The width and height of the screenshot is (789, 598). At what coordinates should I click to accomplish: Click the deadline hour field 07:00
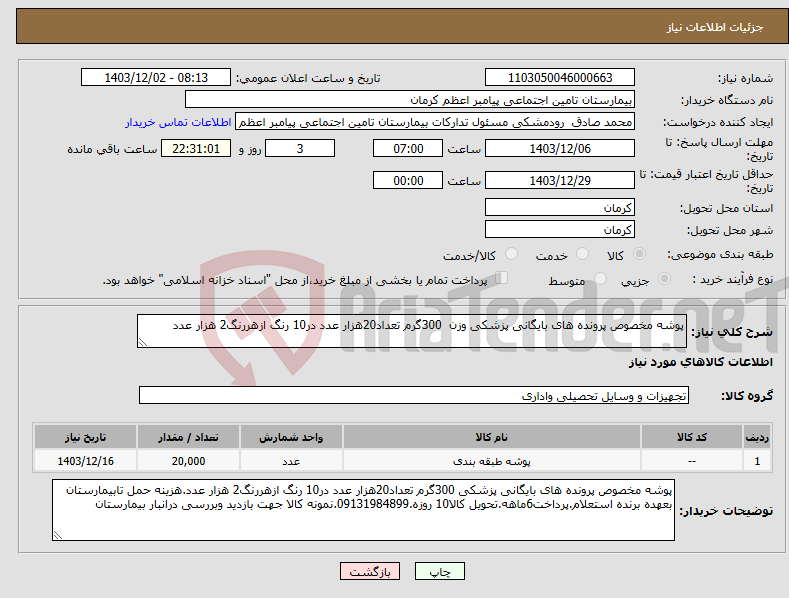click(408, 148)
